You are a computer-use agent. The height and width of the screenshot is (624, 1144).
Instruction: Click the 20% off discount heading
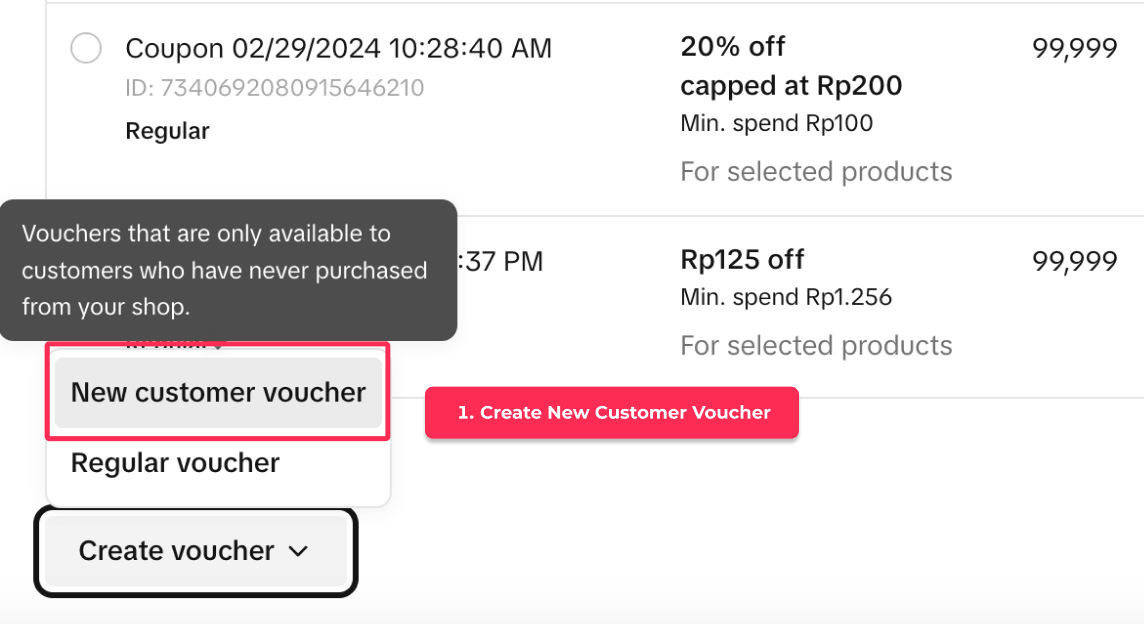(732, 47)
